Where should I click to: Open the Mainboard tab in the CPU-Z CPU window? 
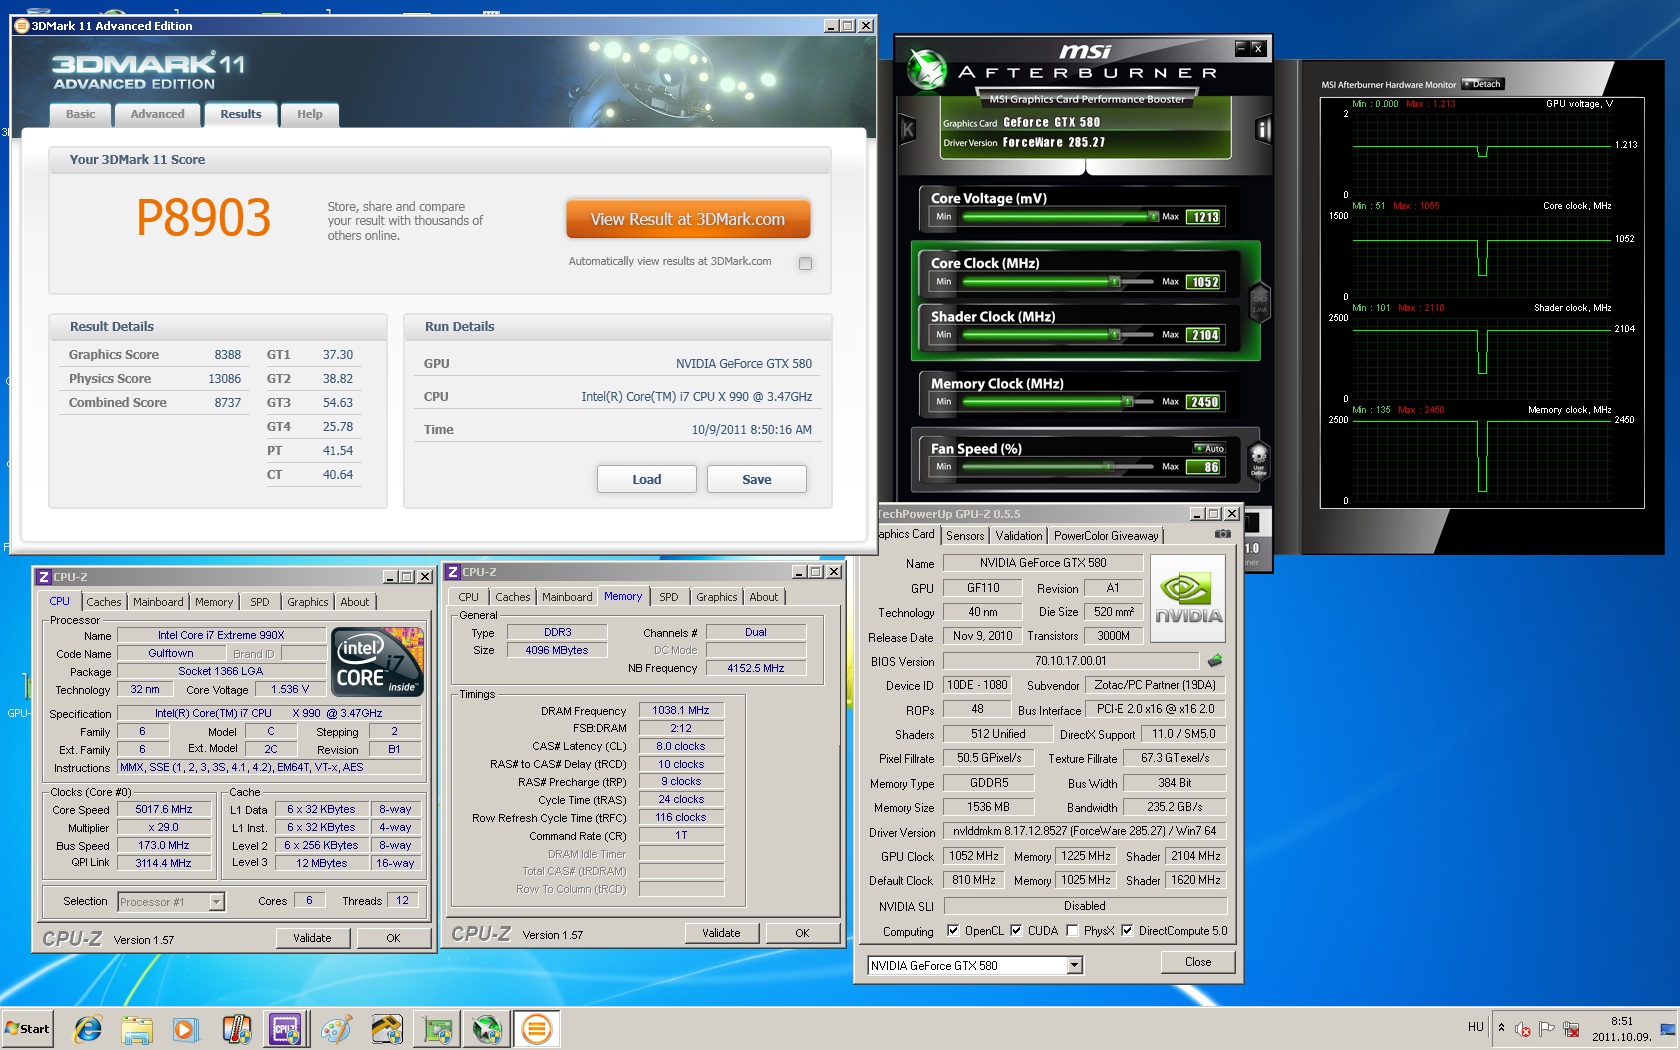pyautogui.click(x=158, y=602)
